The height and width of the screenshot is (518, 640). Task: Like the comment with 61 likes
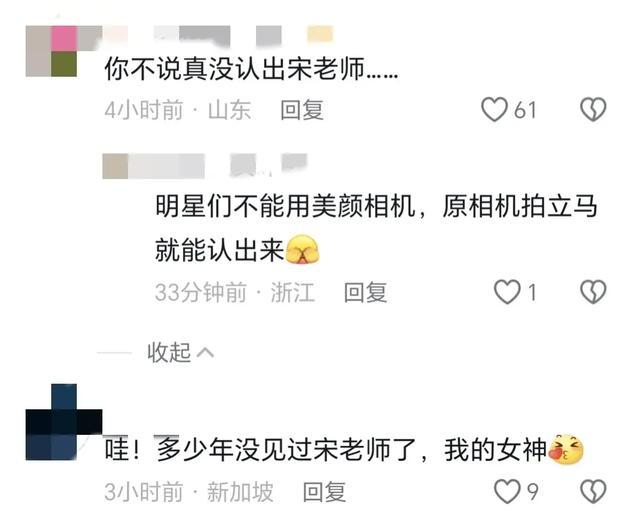click(x=494, y=109)
